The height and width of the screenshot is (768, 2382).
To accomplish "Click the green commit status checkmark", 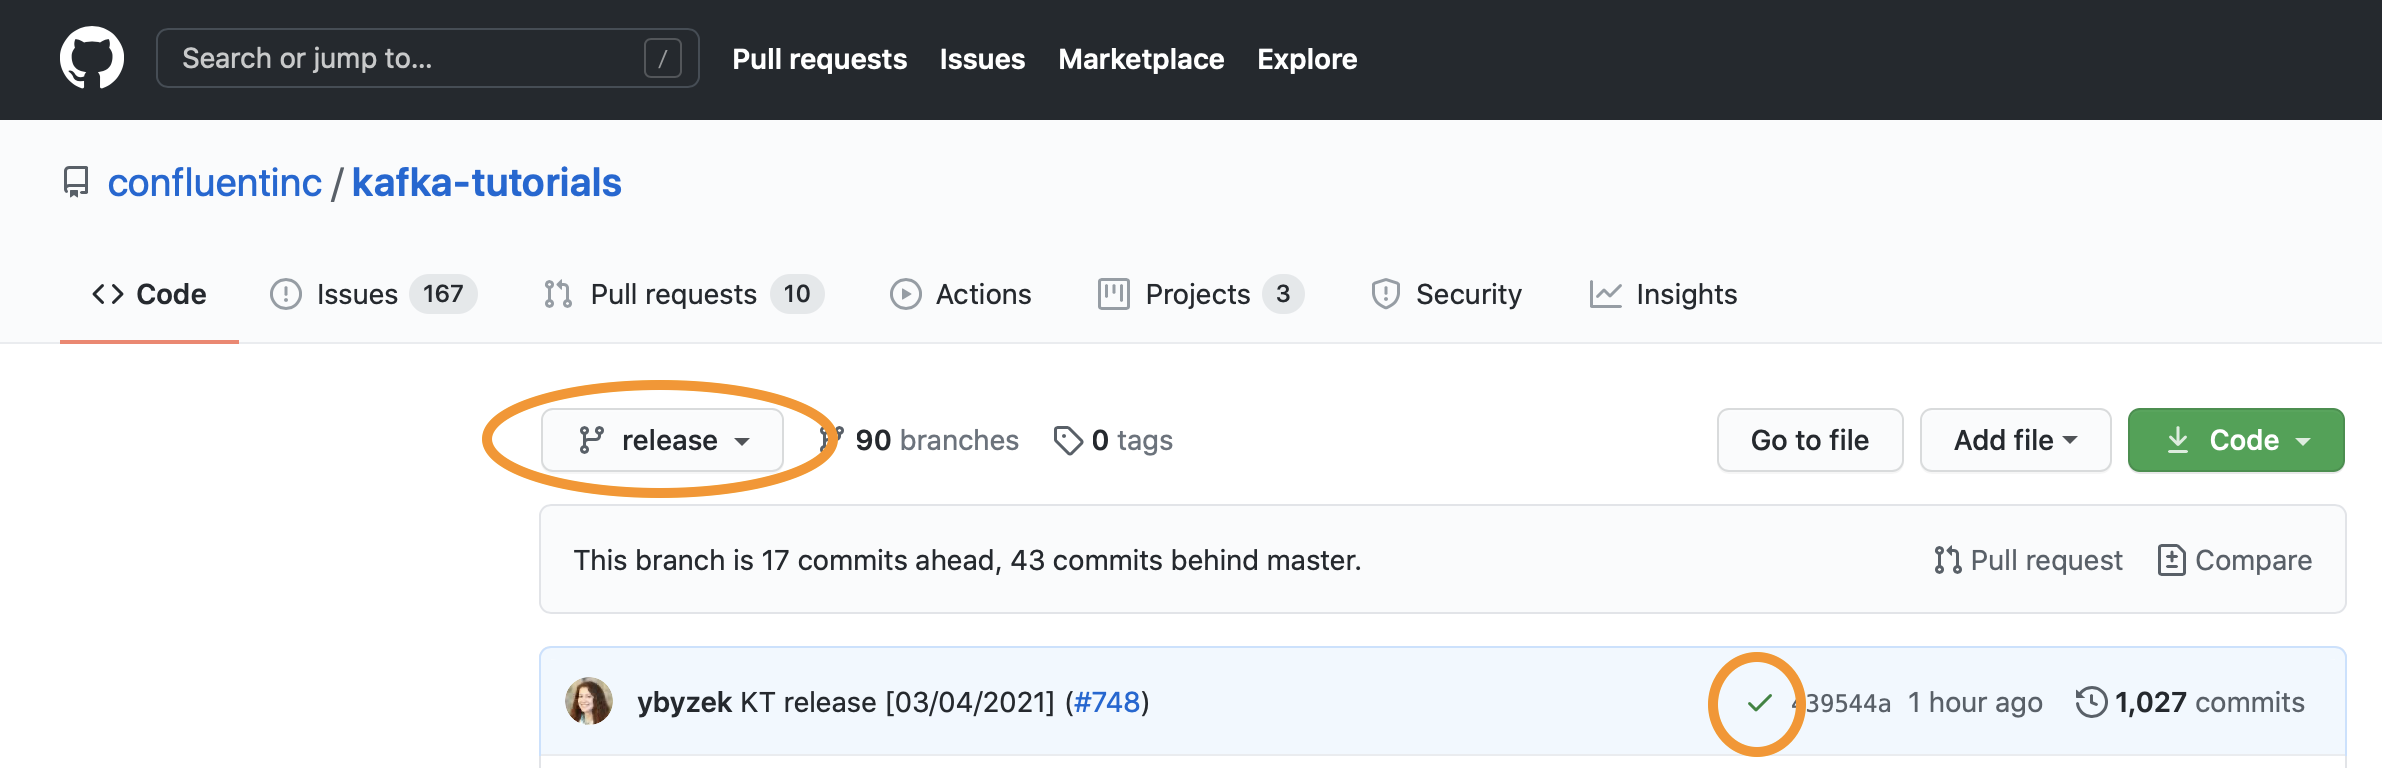I will pos(1759,703).
